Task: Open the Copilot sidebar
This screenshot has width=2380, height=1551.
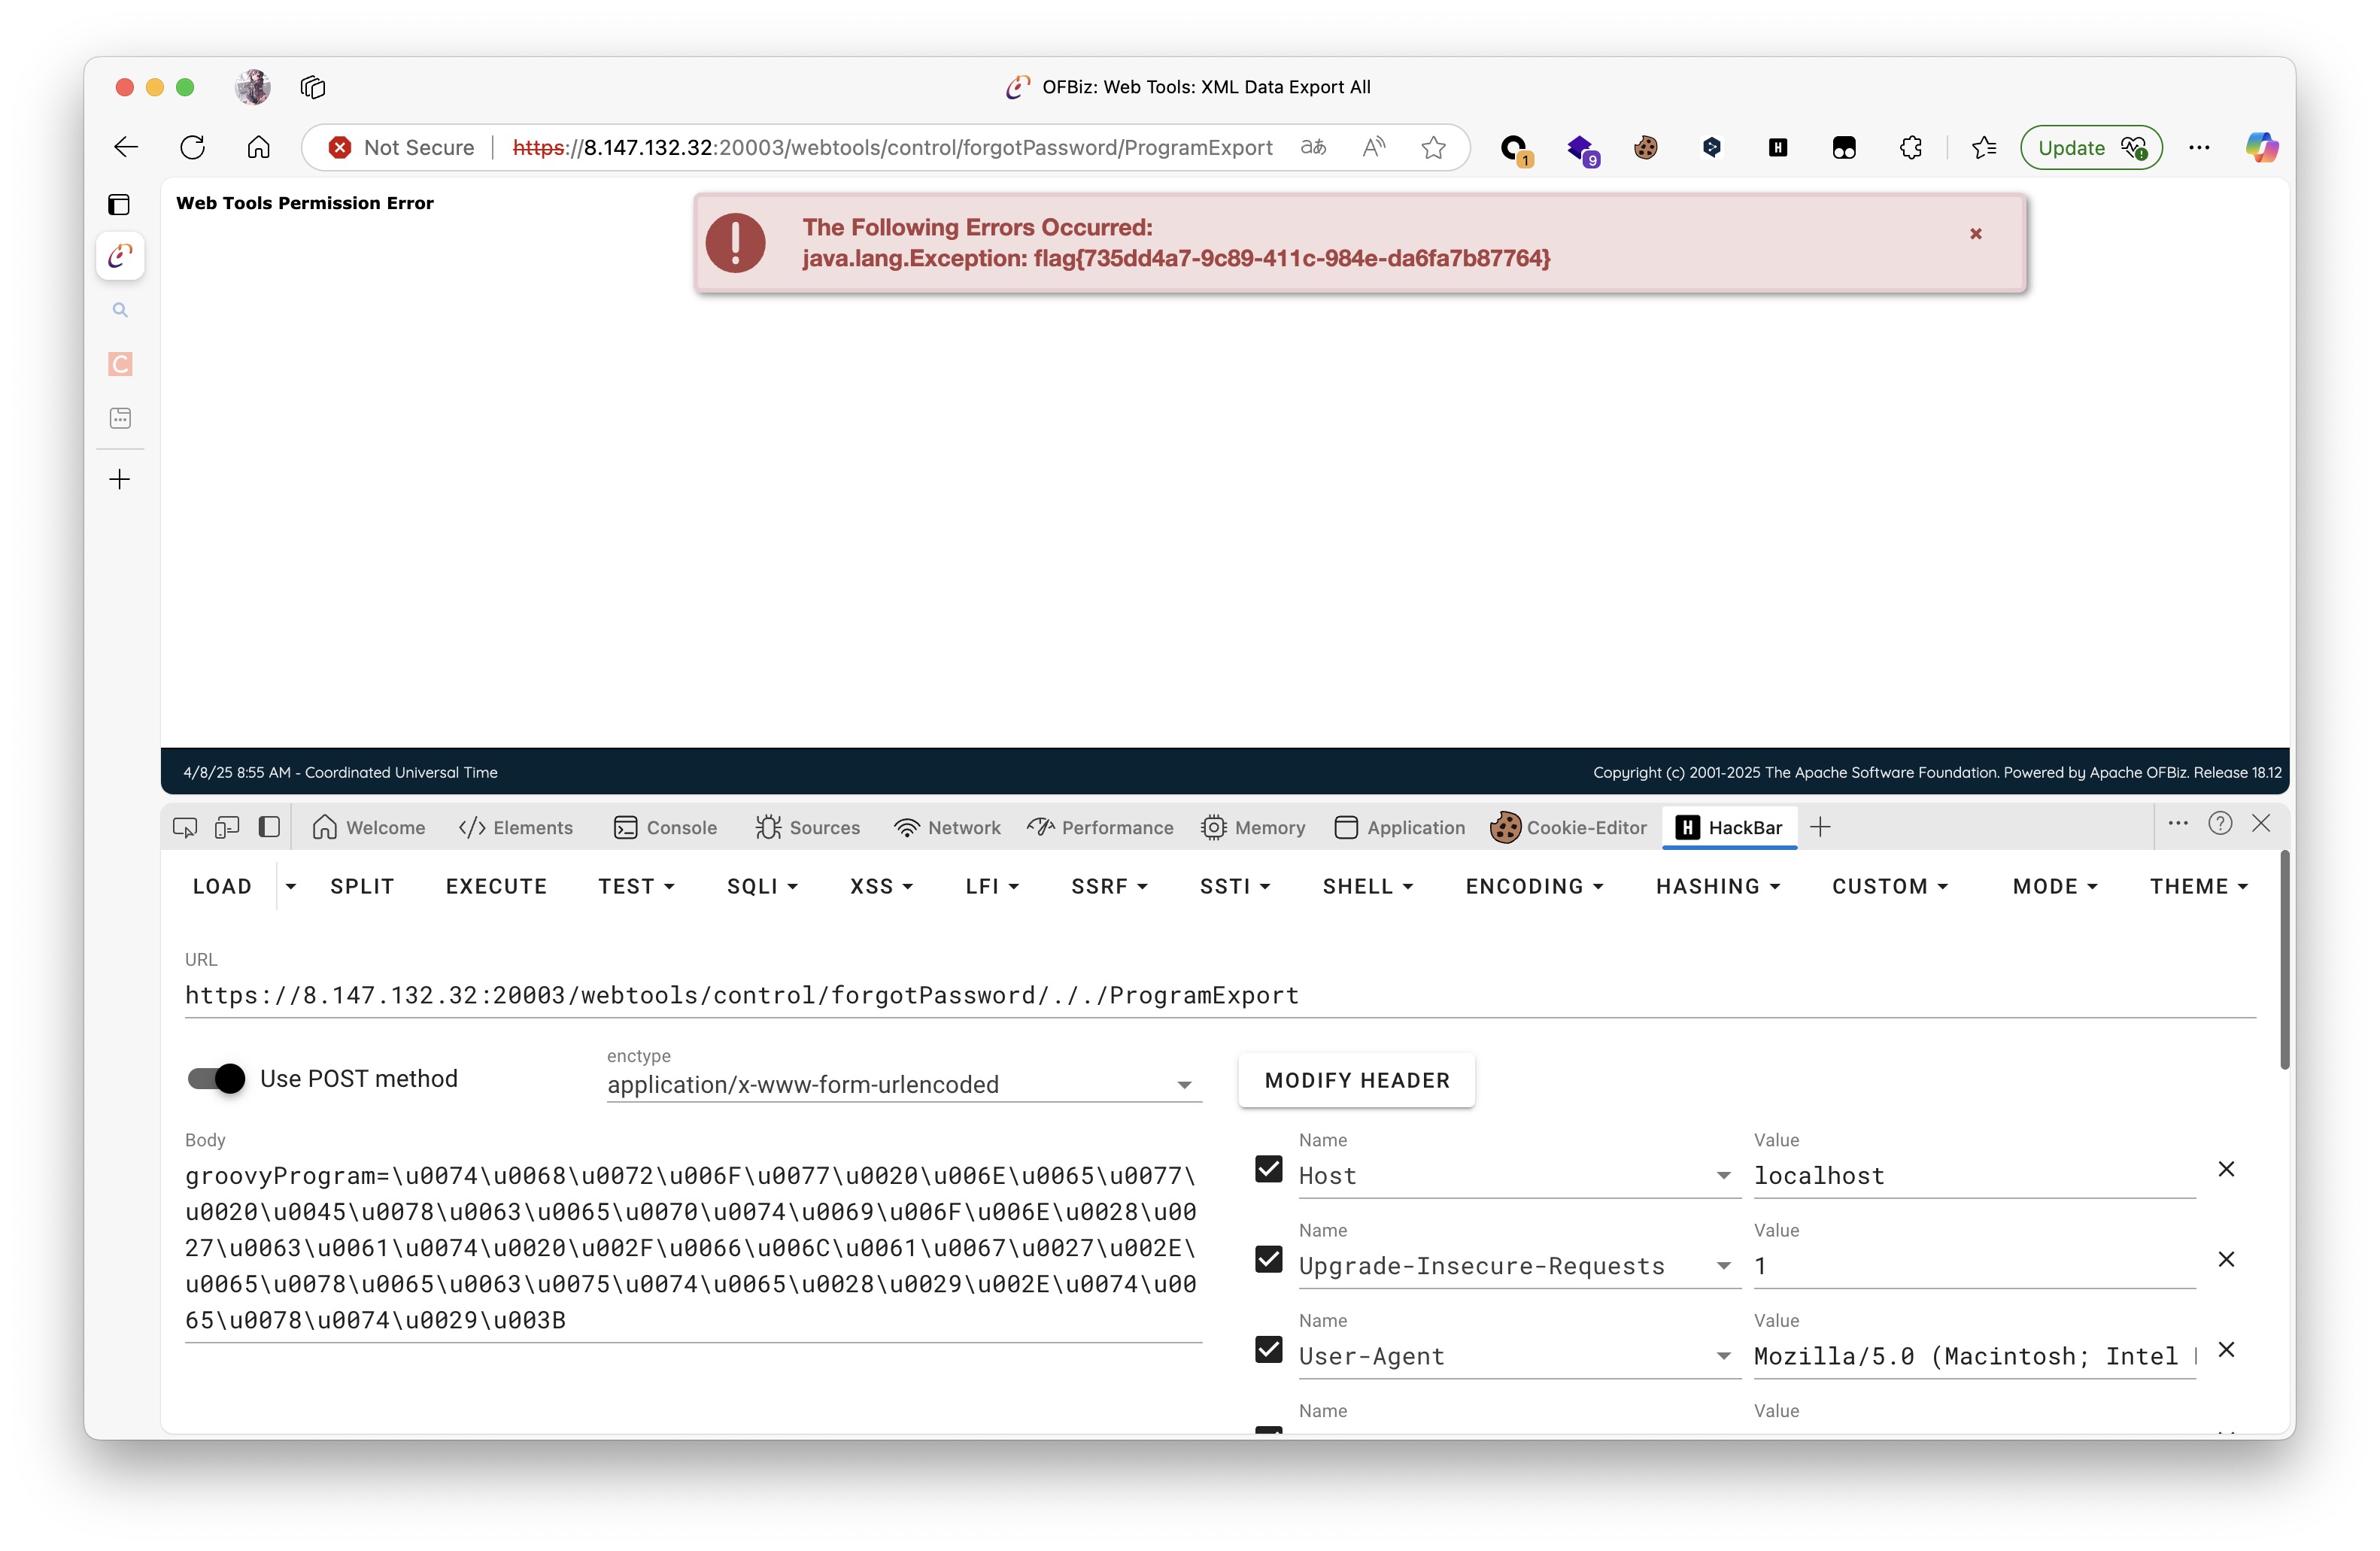Action: [x=2261, y=147]
